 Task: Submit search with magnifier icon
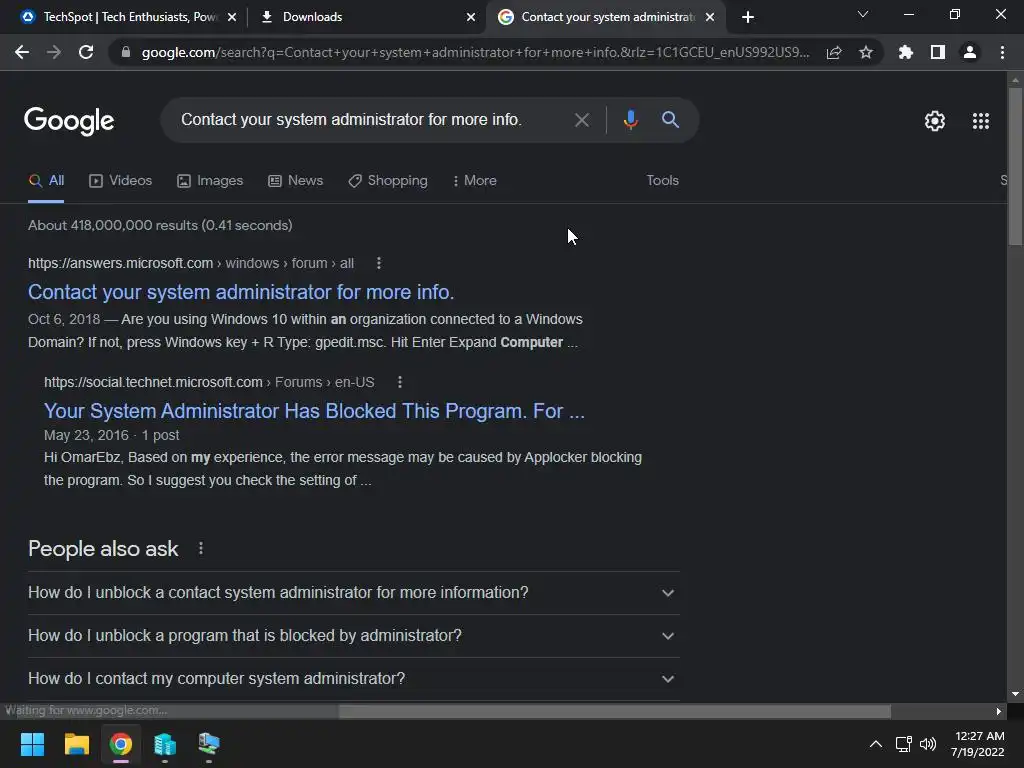tap(670, 120)
